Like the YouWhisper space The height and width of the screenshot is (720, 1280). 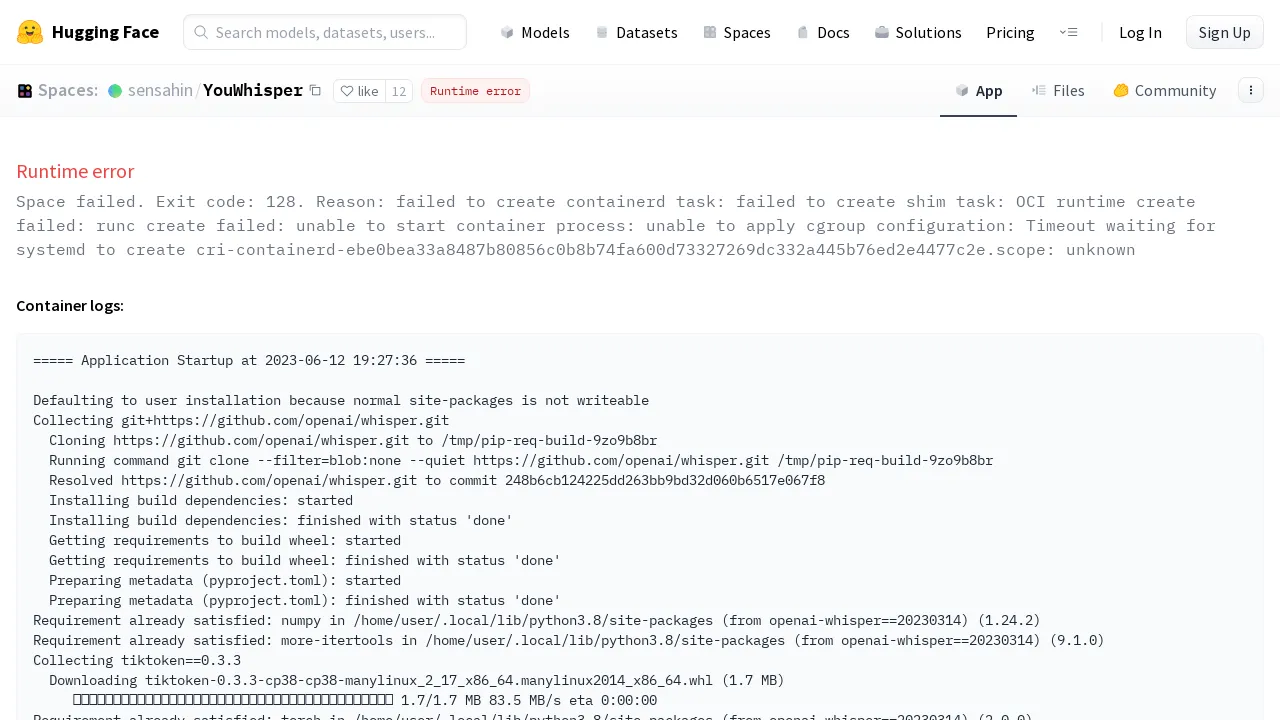point(359,91)
